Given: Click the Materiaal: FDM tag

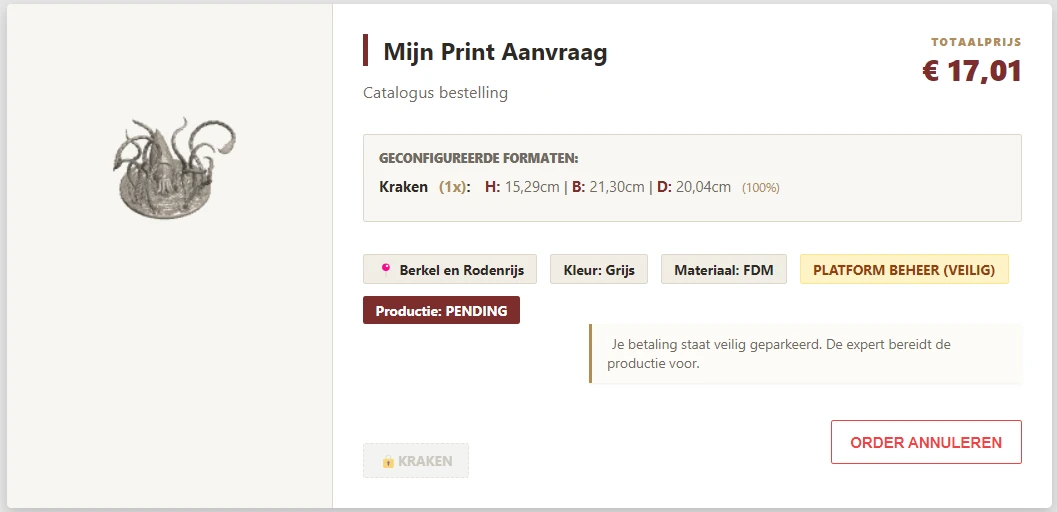Looking at the screenshot, I should click(x=724, y=269).
